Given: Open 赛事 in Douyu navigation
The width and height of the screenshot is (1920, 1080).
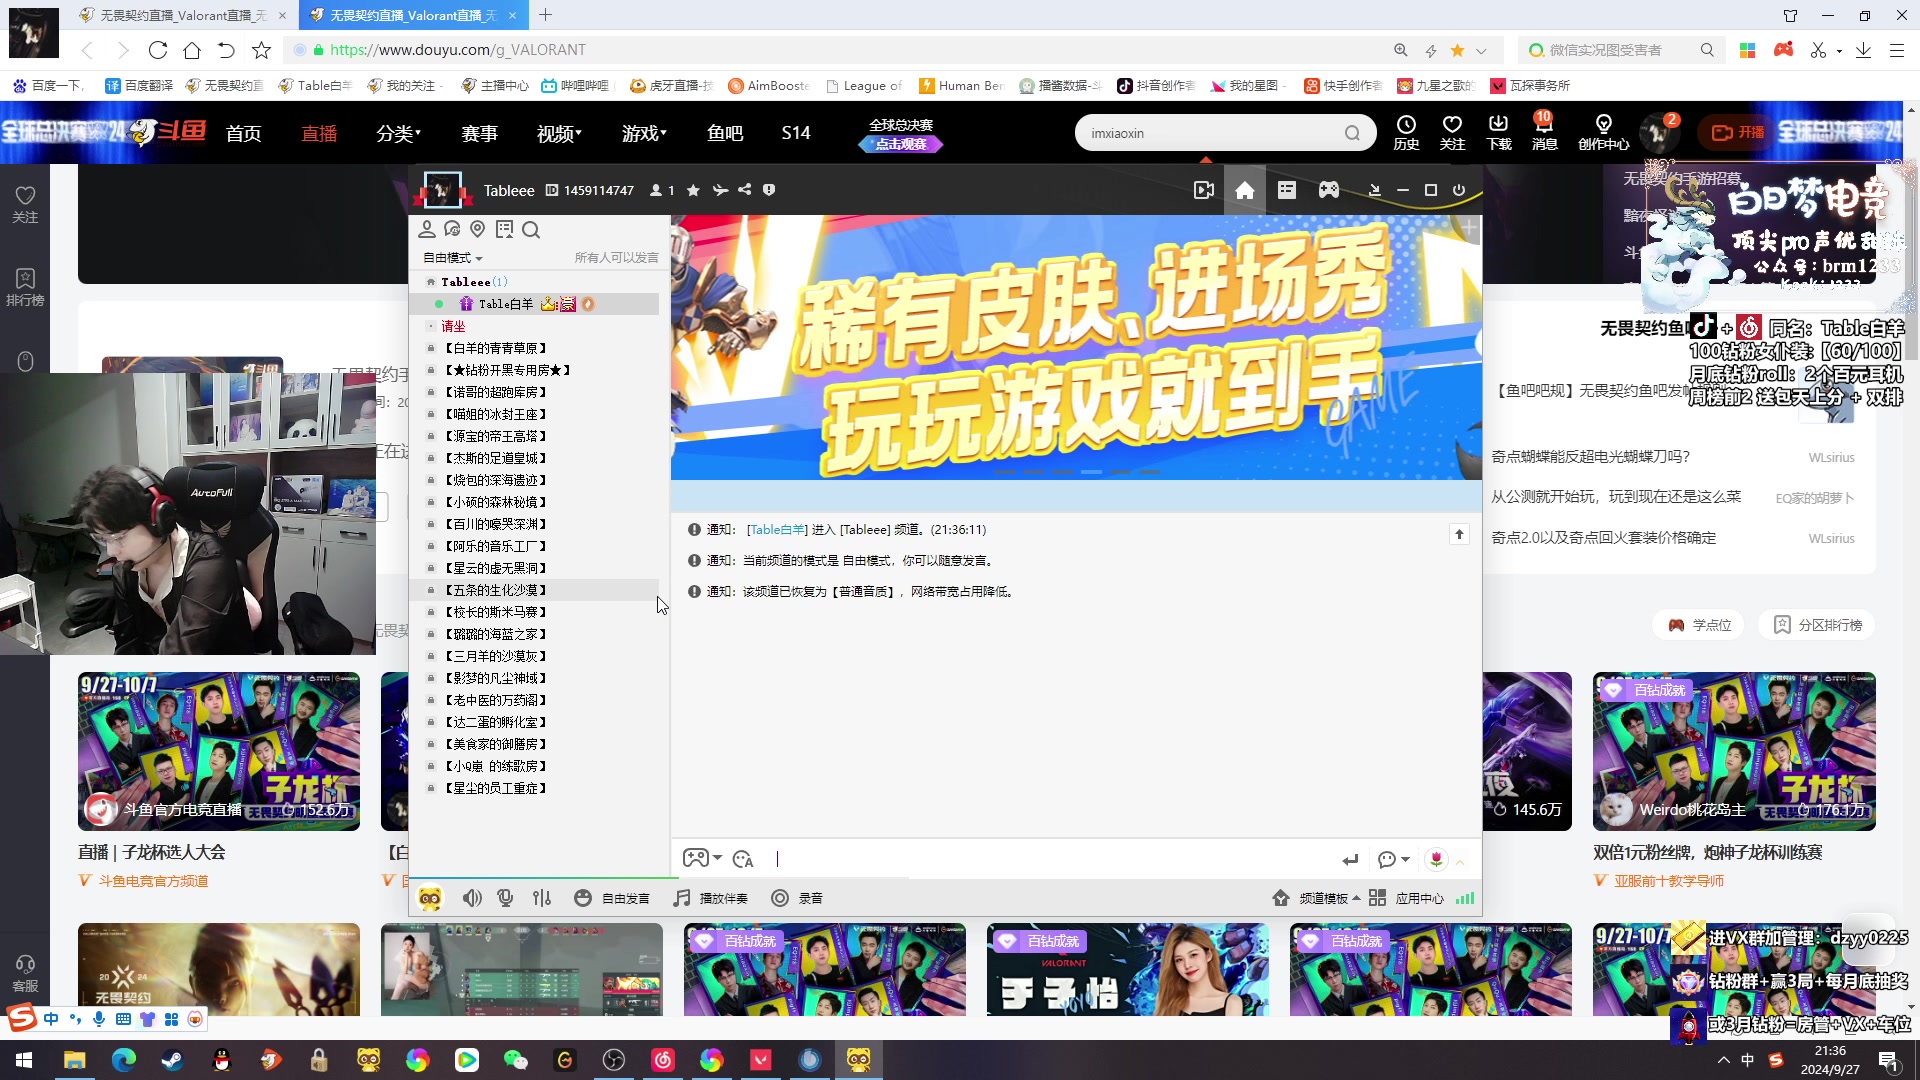Looking at the screenshot, I should (x=480, y=133).
